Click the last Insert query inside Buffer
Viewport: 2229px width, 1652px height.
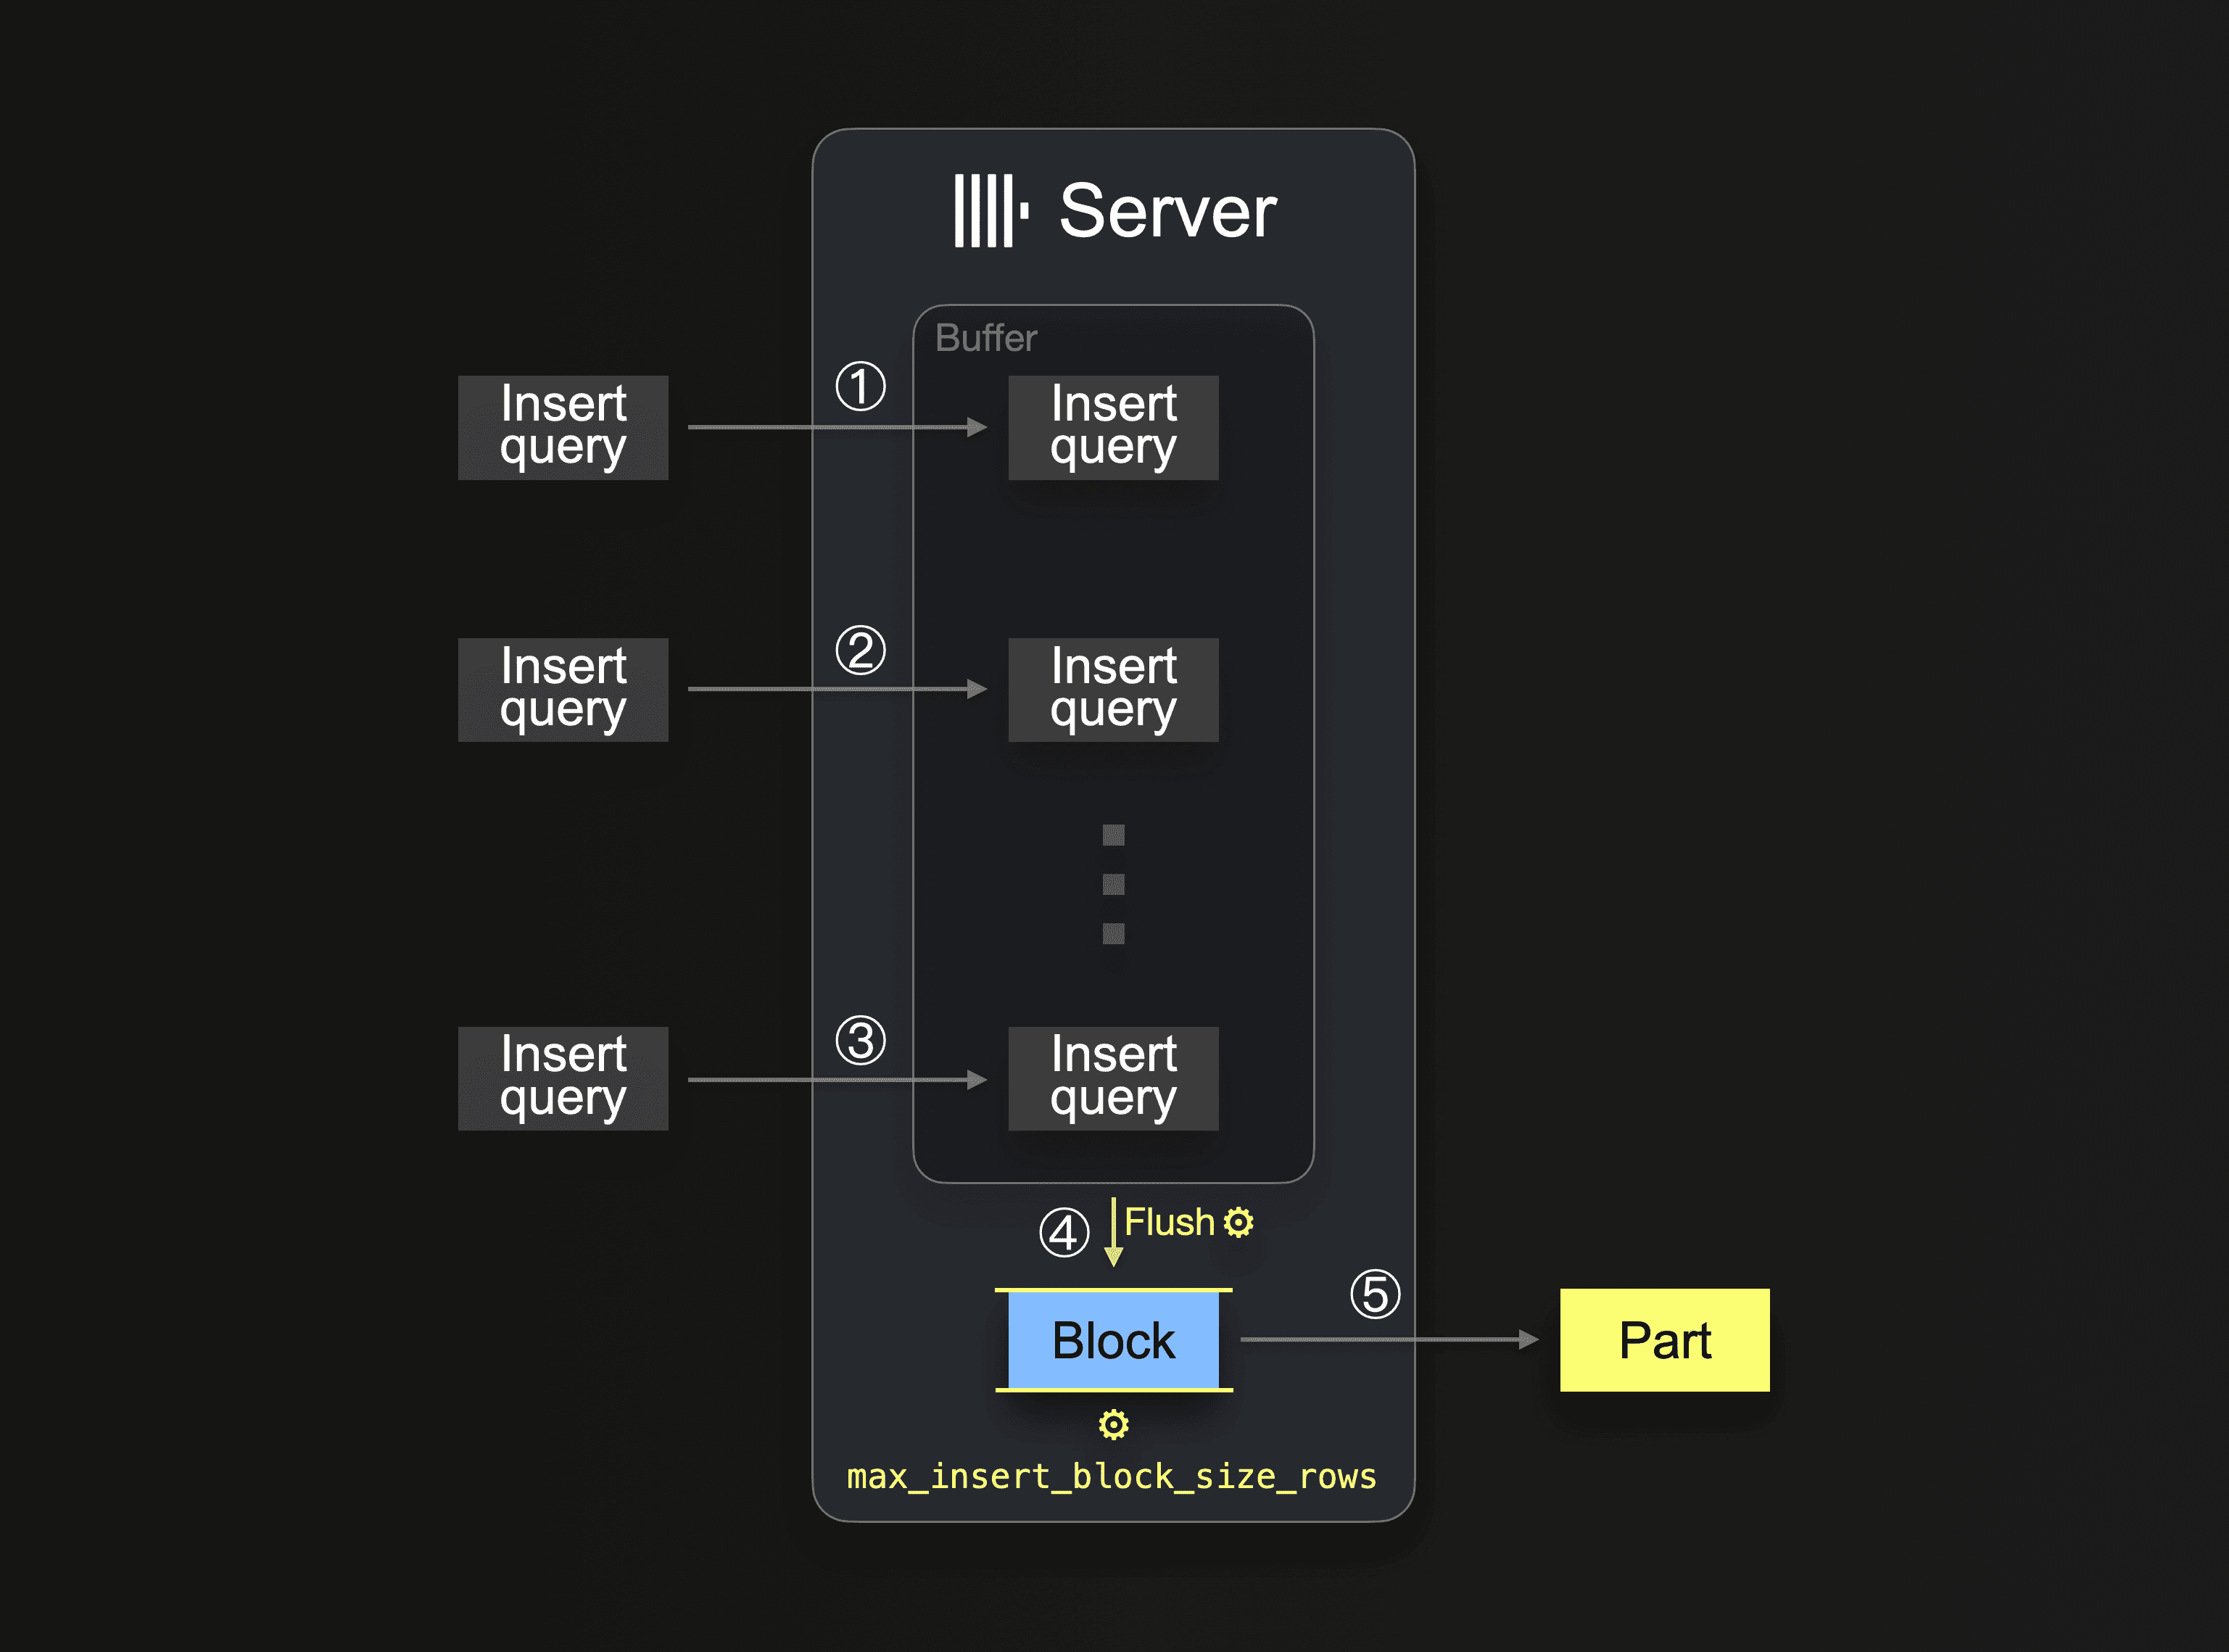click(x=1113, y=1078)
